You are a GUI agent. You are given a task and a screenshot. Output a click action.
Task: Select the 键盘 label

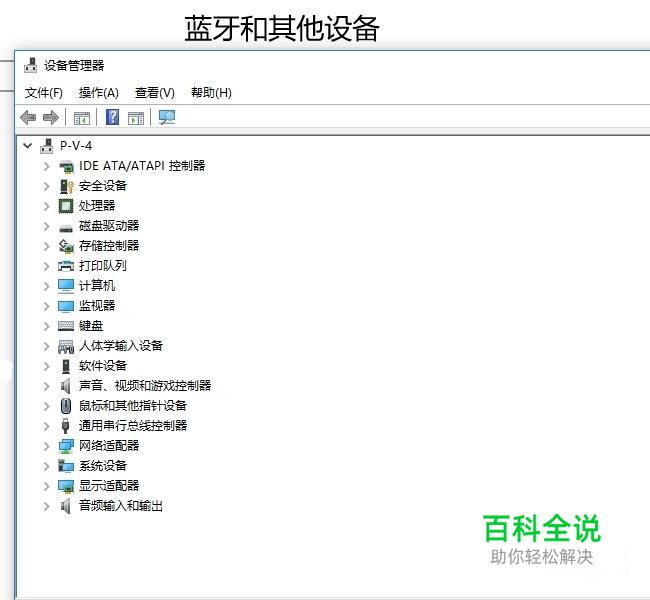91,326
